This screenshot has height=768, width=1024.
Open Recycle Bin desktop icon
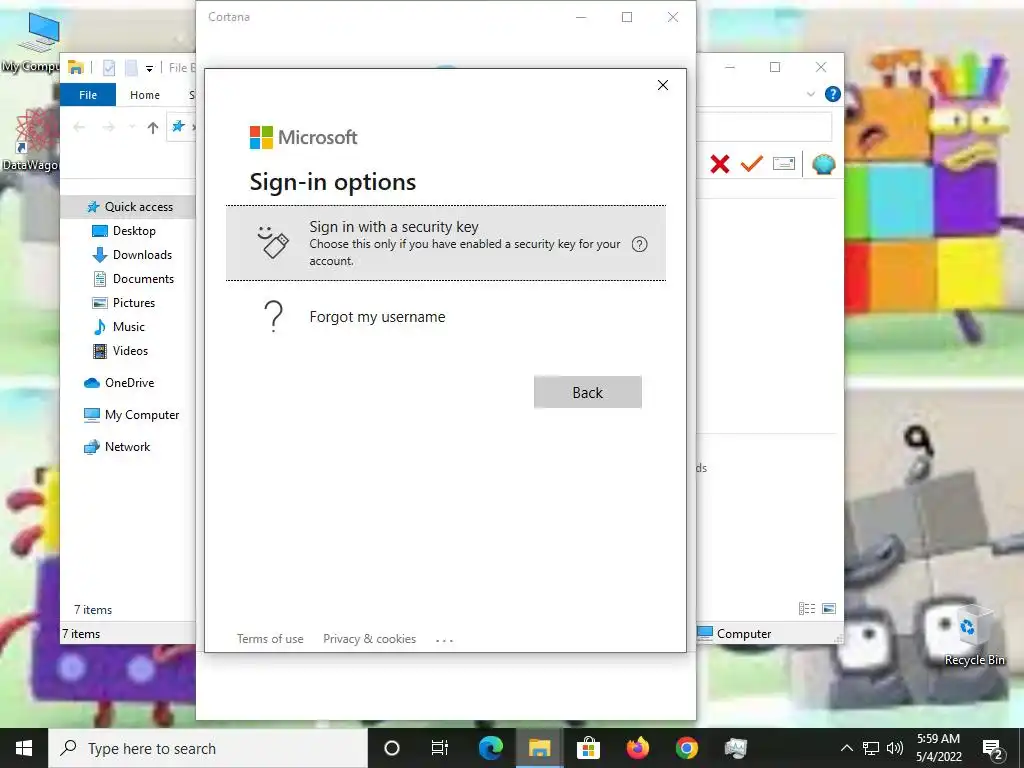click(974, 635)
